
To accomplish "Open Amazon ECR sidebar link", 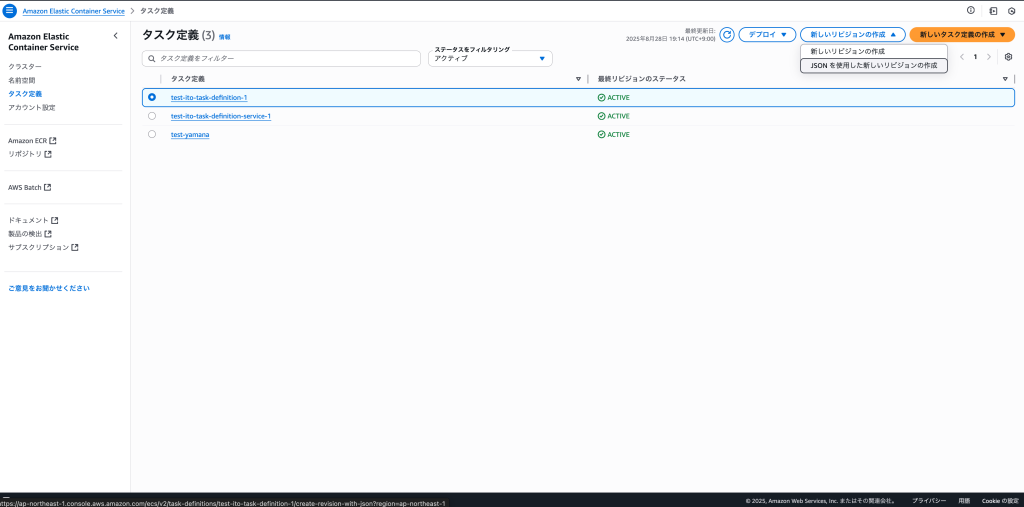I will pos(27,140).
